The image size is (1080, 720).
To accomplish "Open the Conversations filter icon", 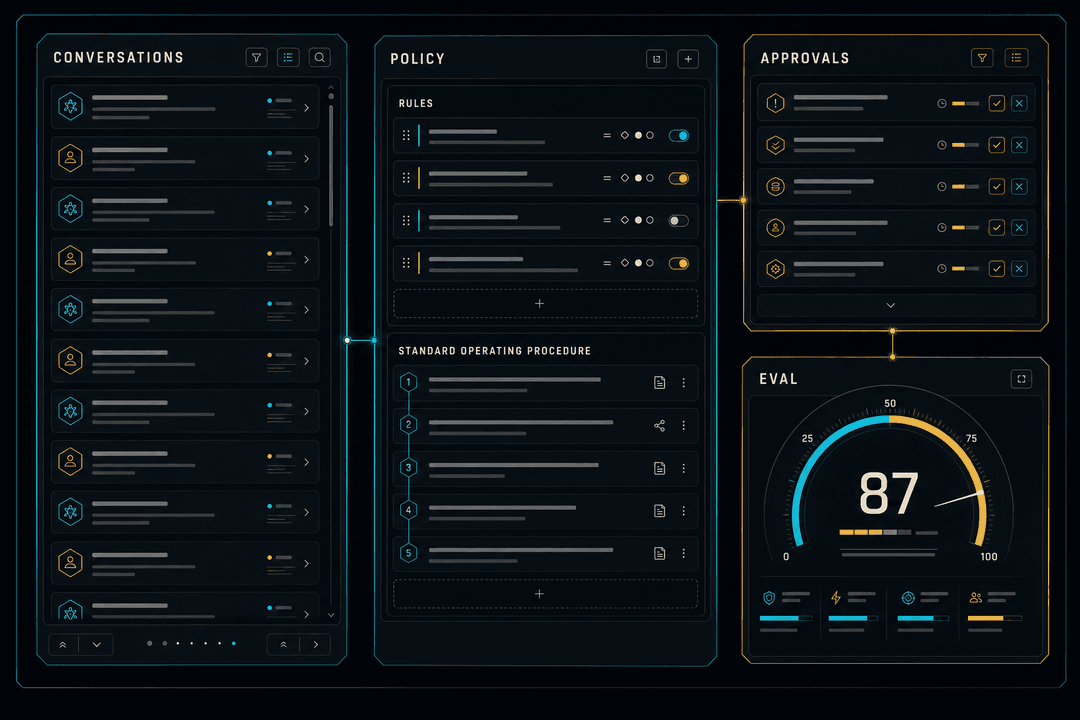I will (256, 58).
